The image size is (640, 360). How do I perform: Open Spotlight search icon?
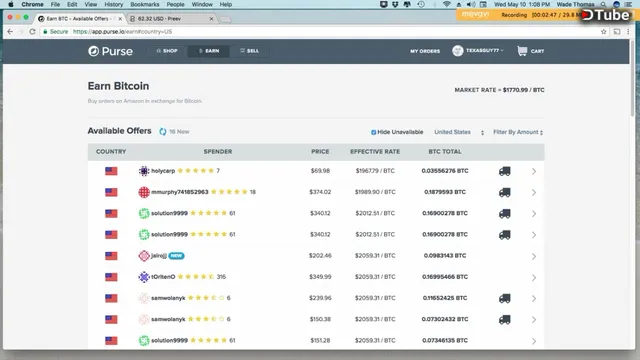click(x=603, y=4)
